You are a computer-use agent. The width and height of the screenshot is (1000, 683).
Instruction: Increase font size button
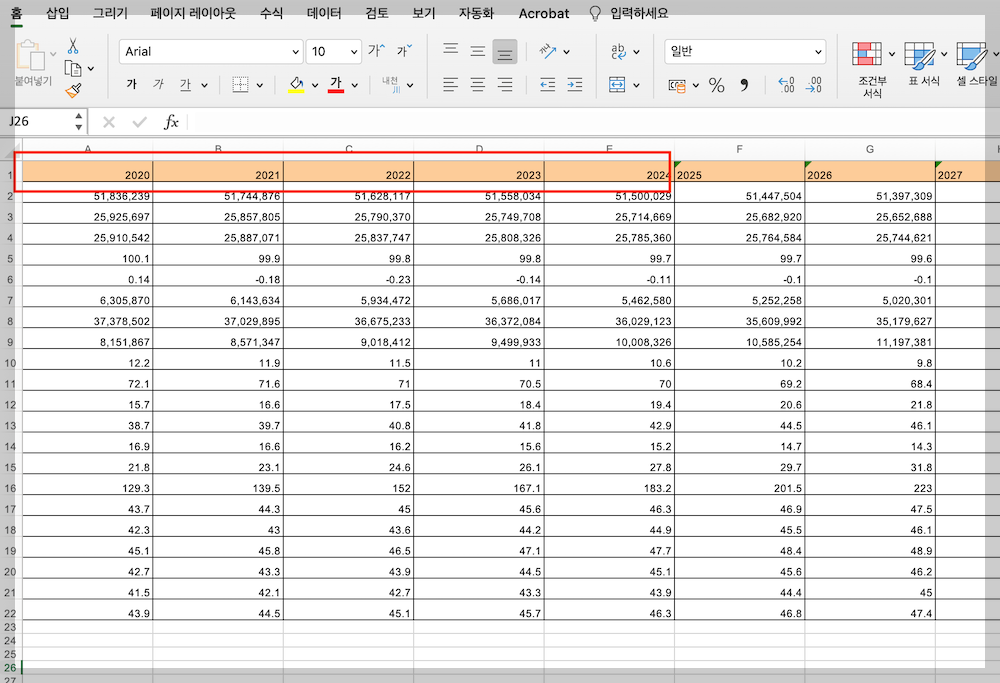(376, 50)
